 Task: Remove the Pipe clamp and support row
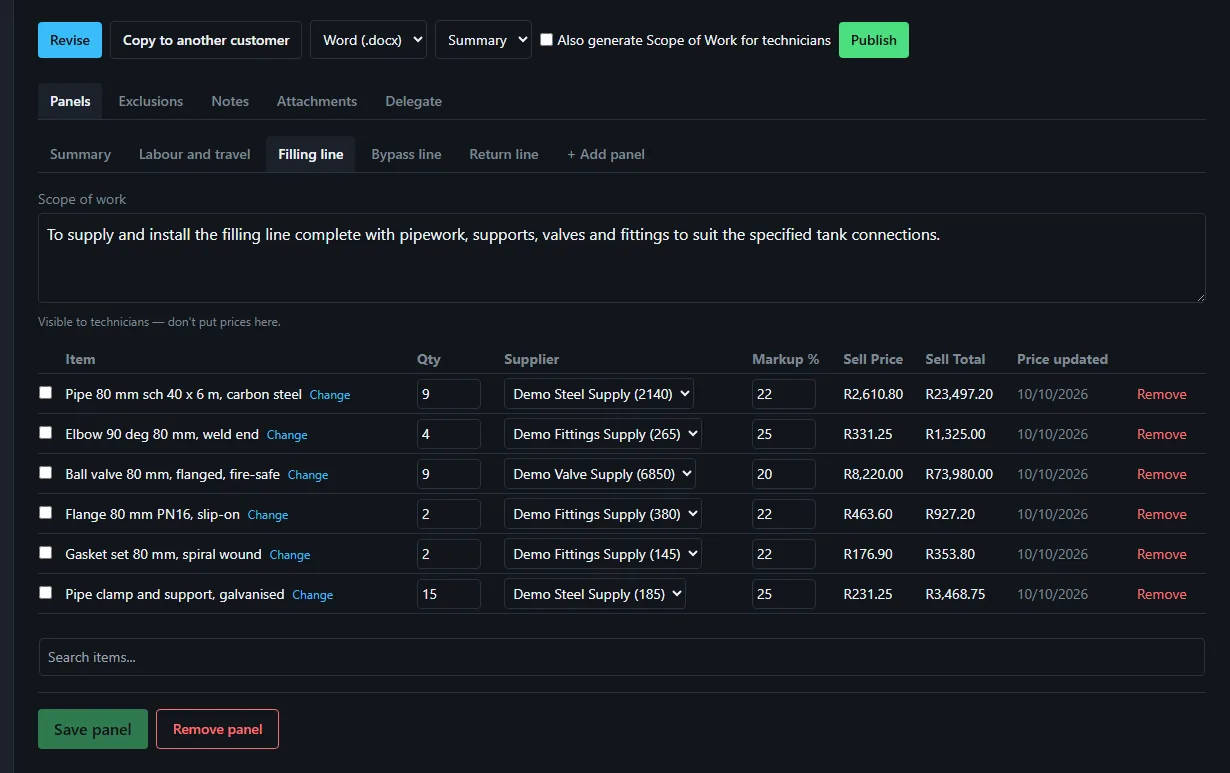tap(1162, 594)
